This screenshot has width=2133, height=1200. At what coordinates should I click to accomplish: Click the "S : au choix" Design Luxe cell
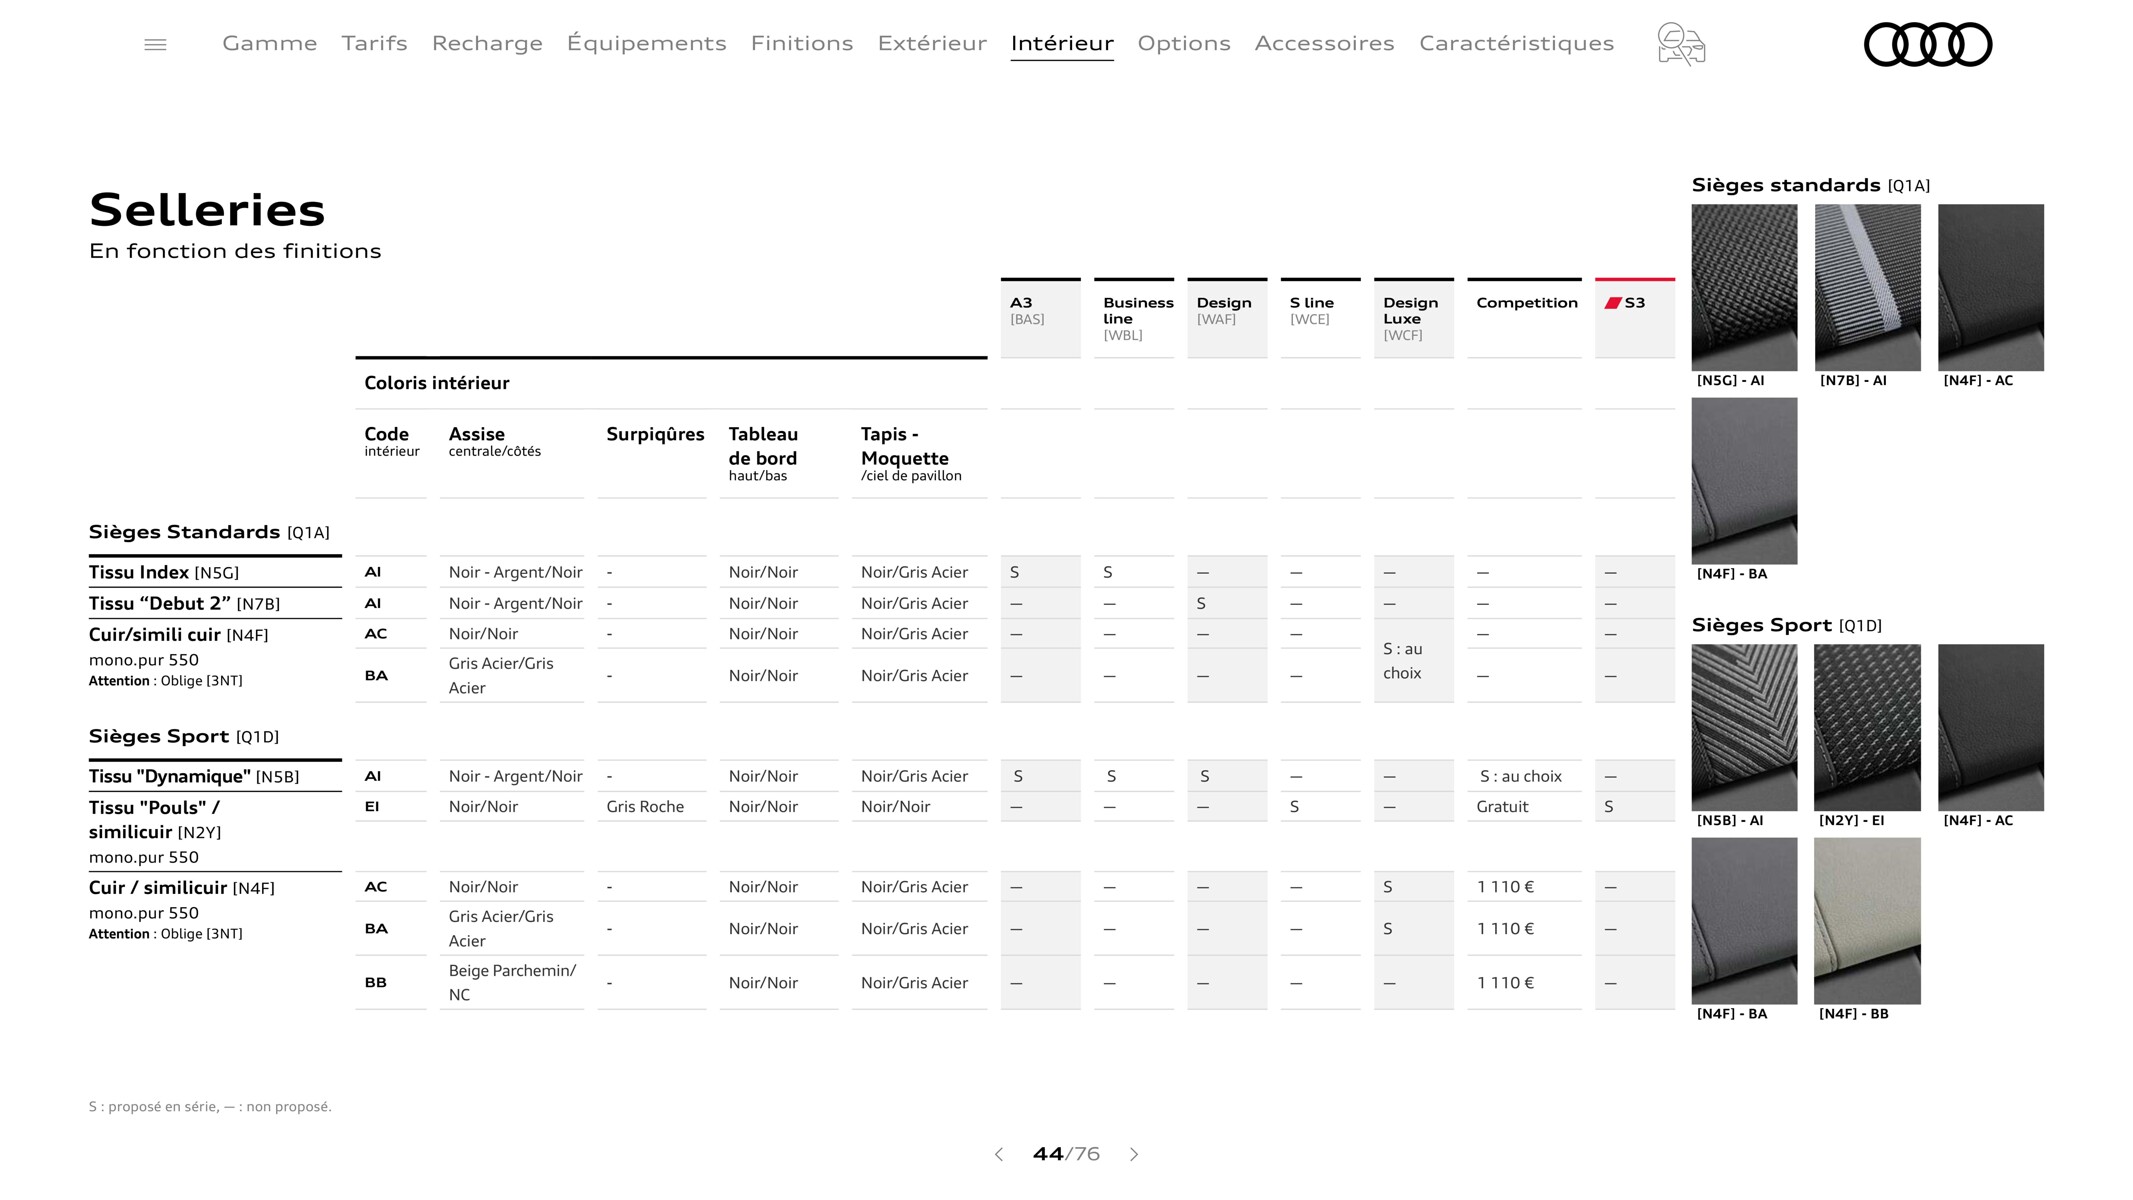1403,661
